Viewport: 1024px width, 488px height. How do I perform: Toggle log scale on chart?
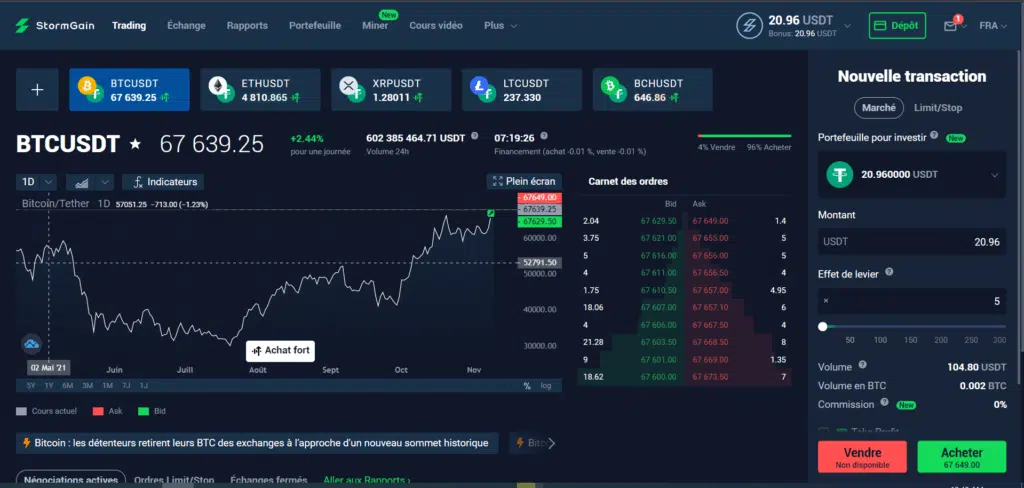[x=546, y=386]
